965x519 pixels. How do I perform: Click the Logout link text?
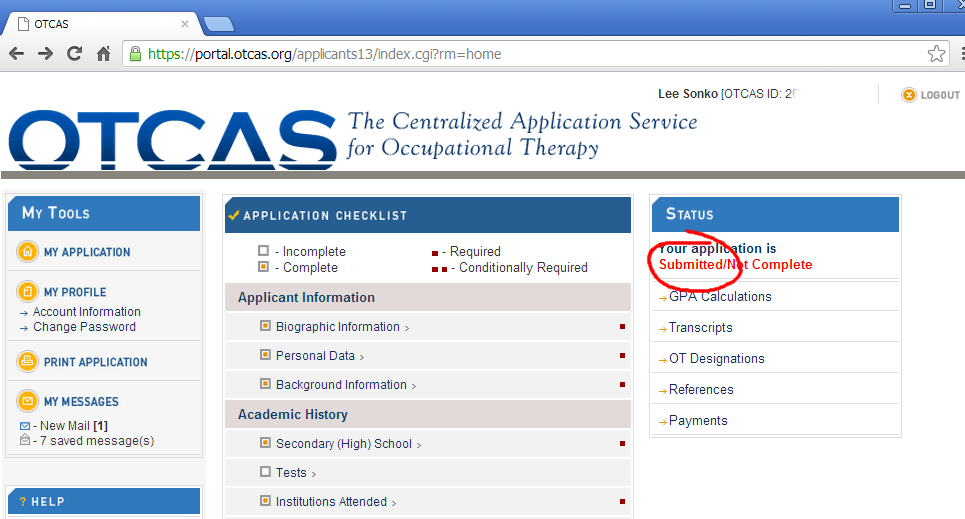940,95
